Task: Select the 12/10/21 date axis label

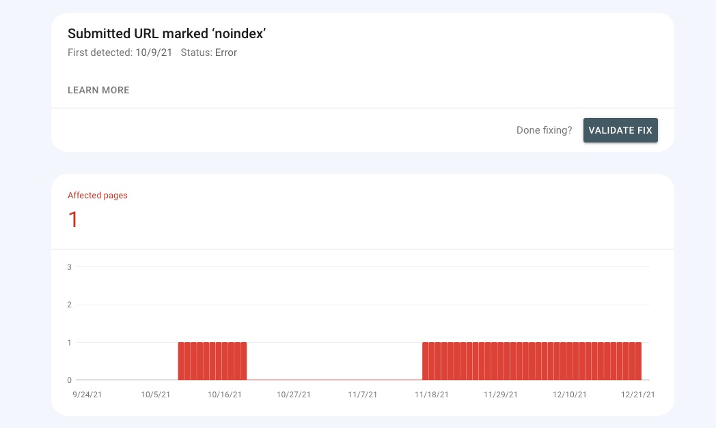Action: [569, 394]
